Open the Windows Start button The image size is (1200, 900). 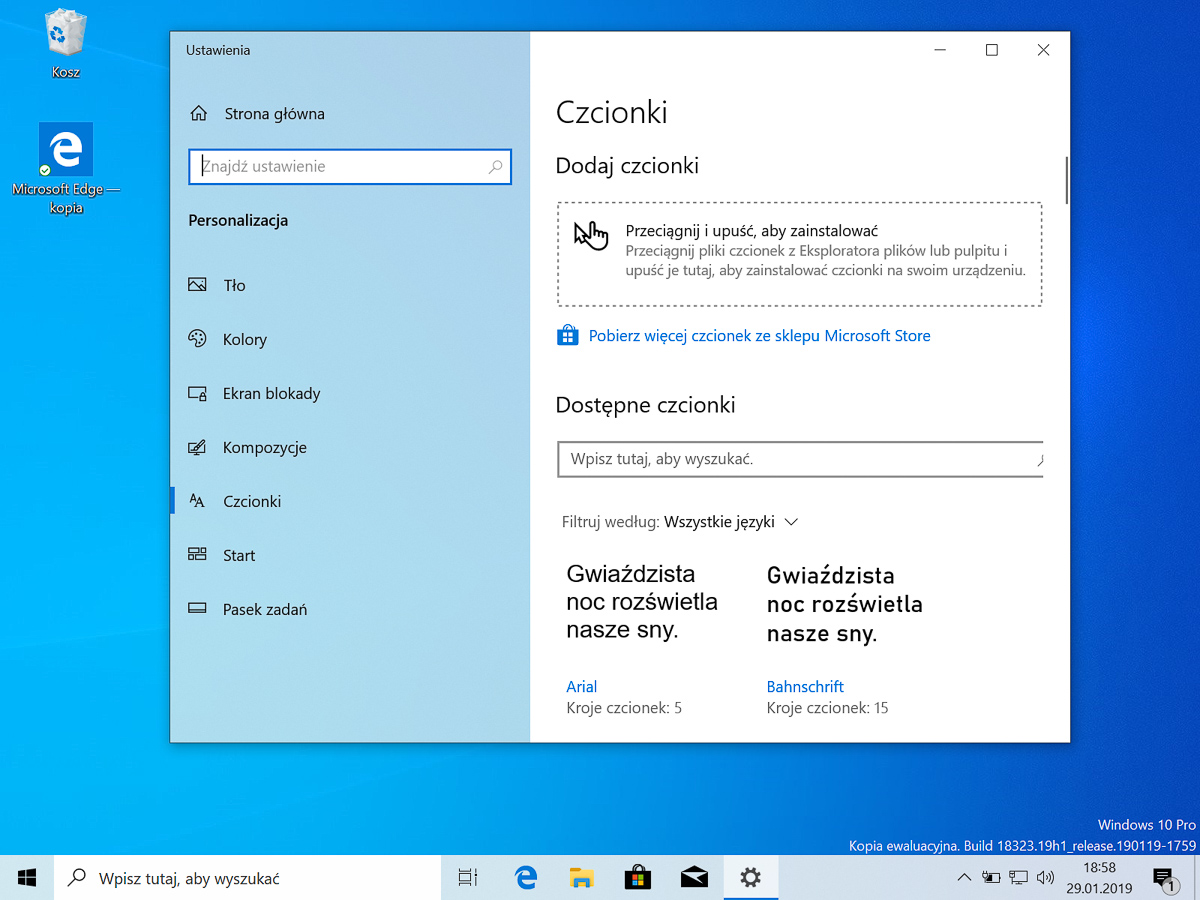(x=27, y=878)
